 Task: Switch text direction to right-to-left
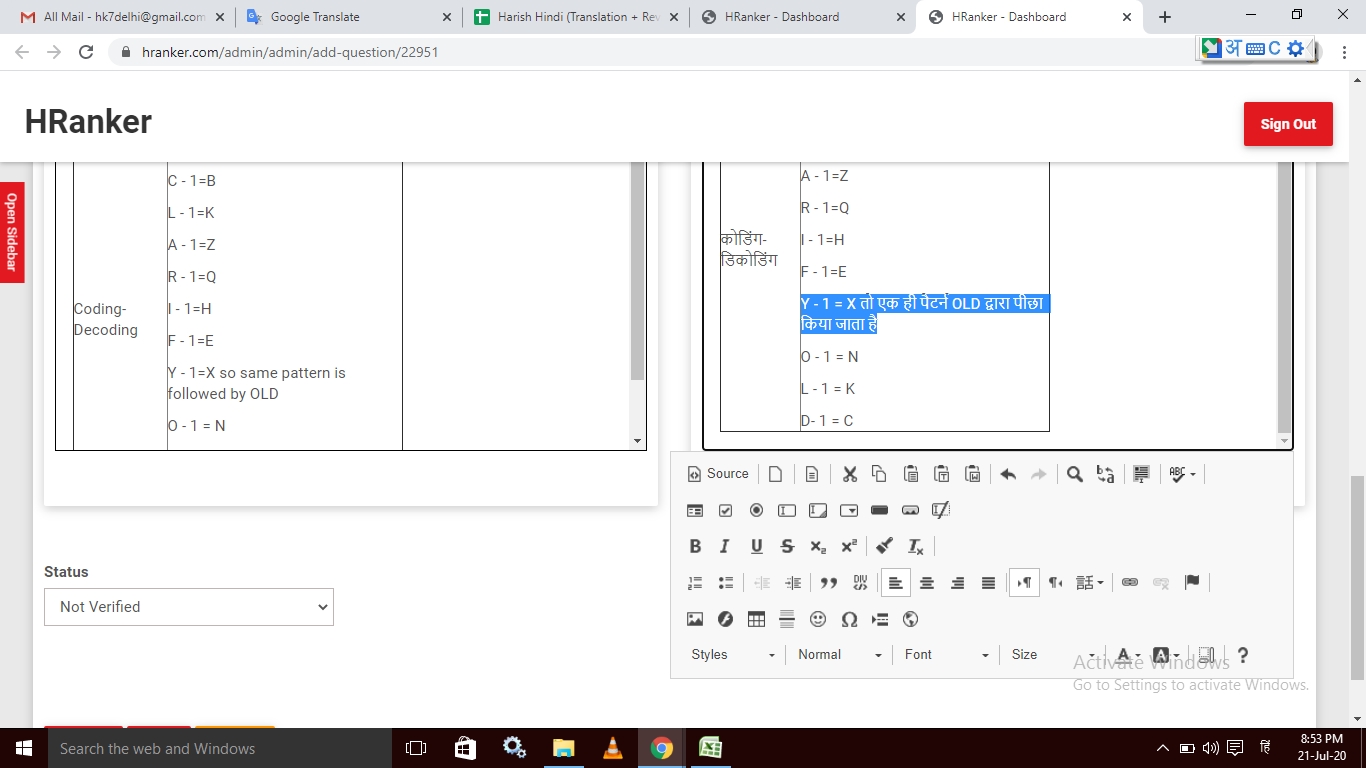[x=1055, y=582]
